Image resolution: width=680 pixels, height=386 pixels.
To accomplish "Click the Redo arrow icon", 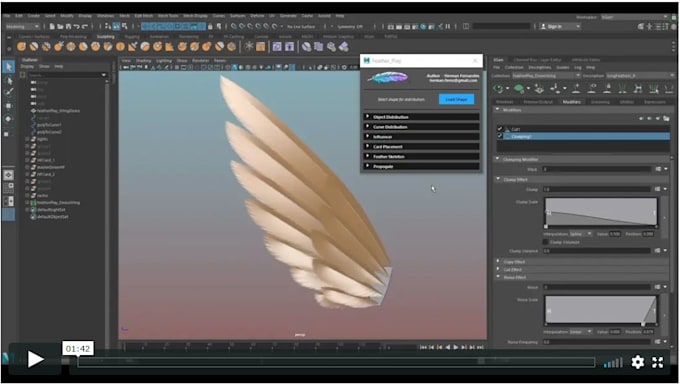I will 85,26.
